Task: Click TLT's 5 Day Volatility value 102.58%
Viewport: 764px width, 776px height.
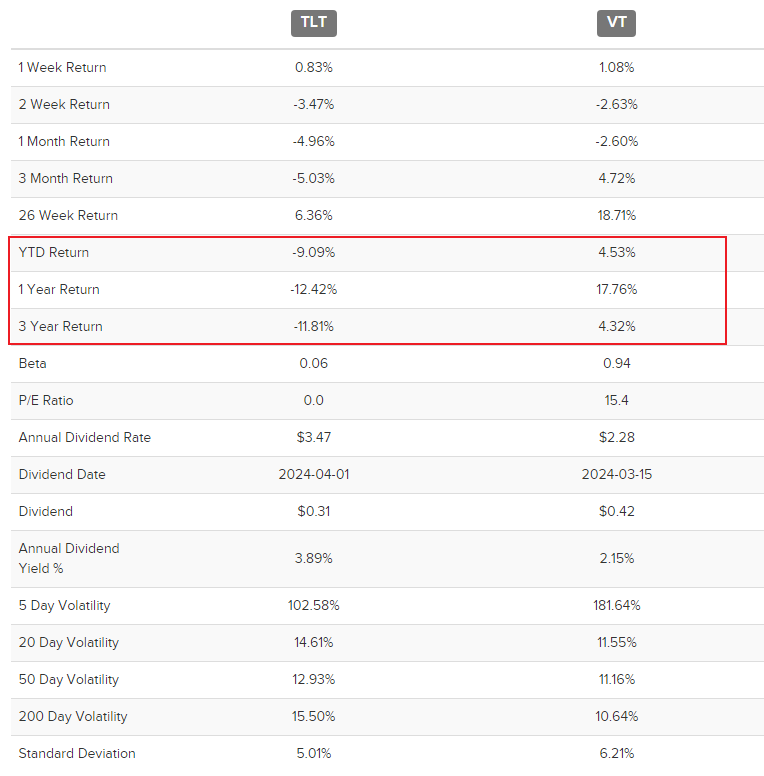Action: (x=314, y=605)
